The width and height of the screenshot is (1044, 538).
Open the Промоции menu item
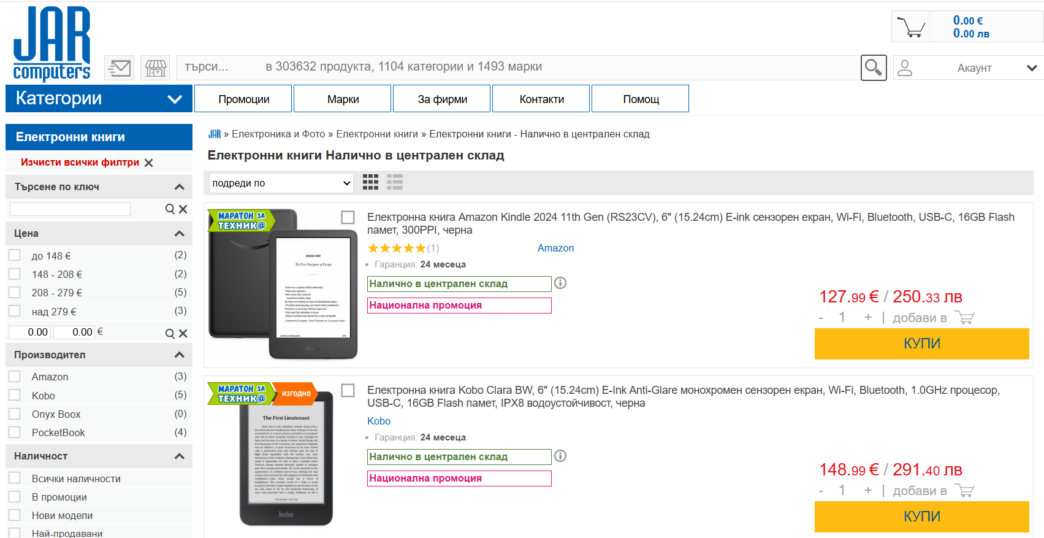click(244, 99)
